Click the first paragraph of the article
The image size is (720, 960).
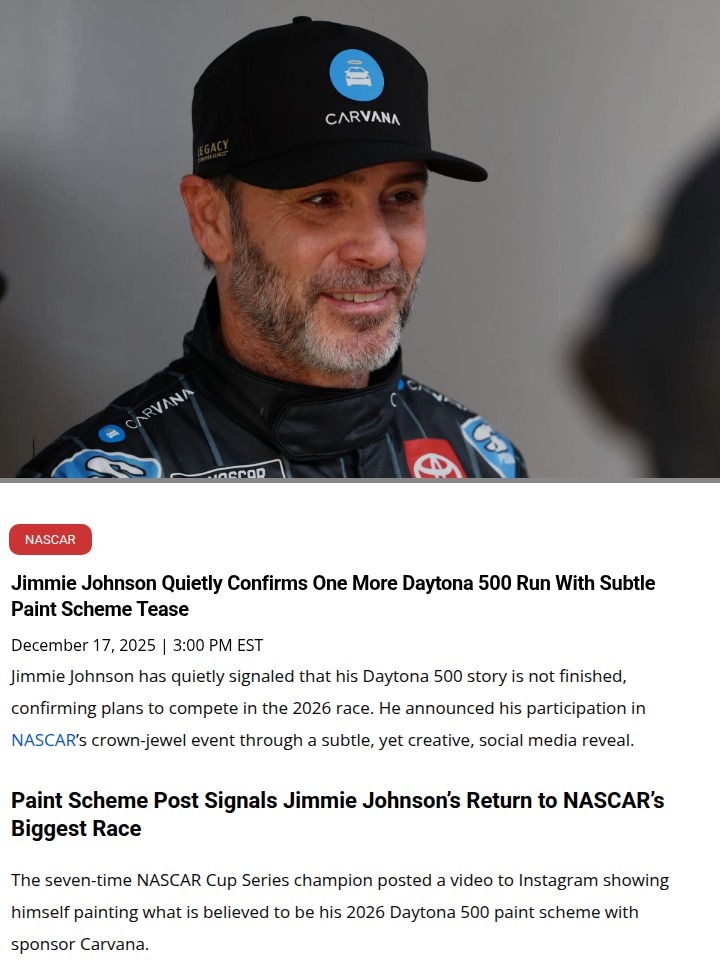(x=328, y=708)
